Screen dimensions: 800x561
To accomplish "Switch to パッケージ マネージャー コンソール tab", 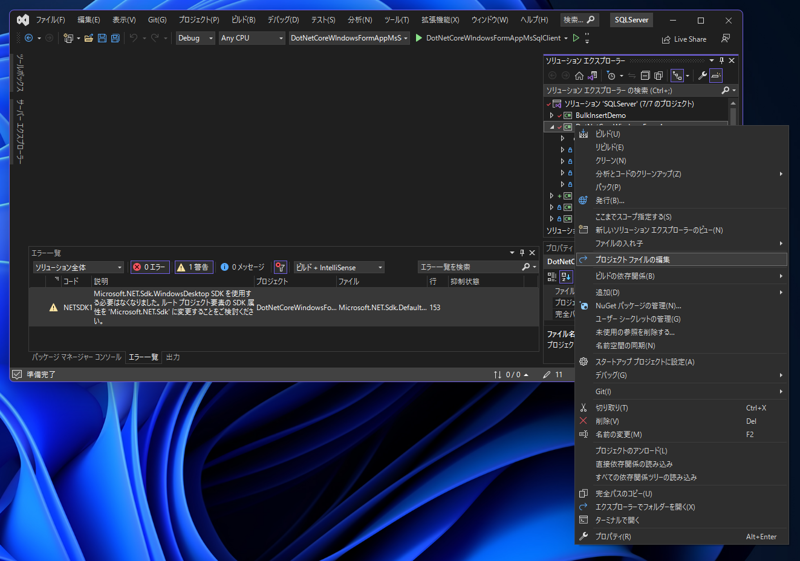I will pyautogui.click(x=77, y=357).
